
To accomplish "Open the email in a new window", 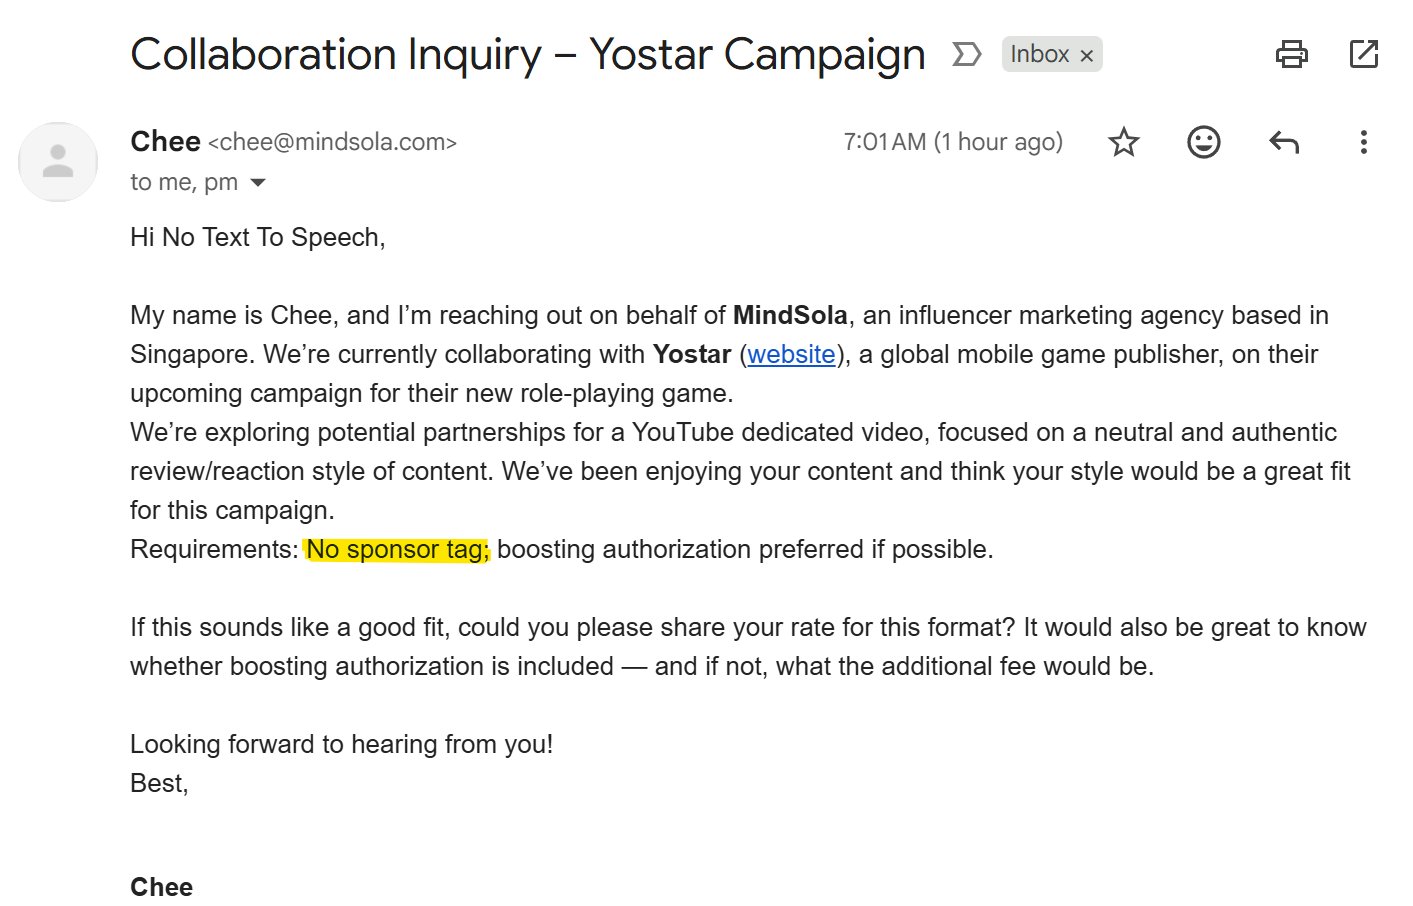I will click(x=1363, y=54).
